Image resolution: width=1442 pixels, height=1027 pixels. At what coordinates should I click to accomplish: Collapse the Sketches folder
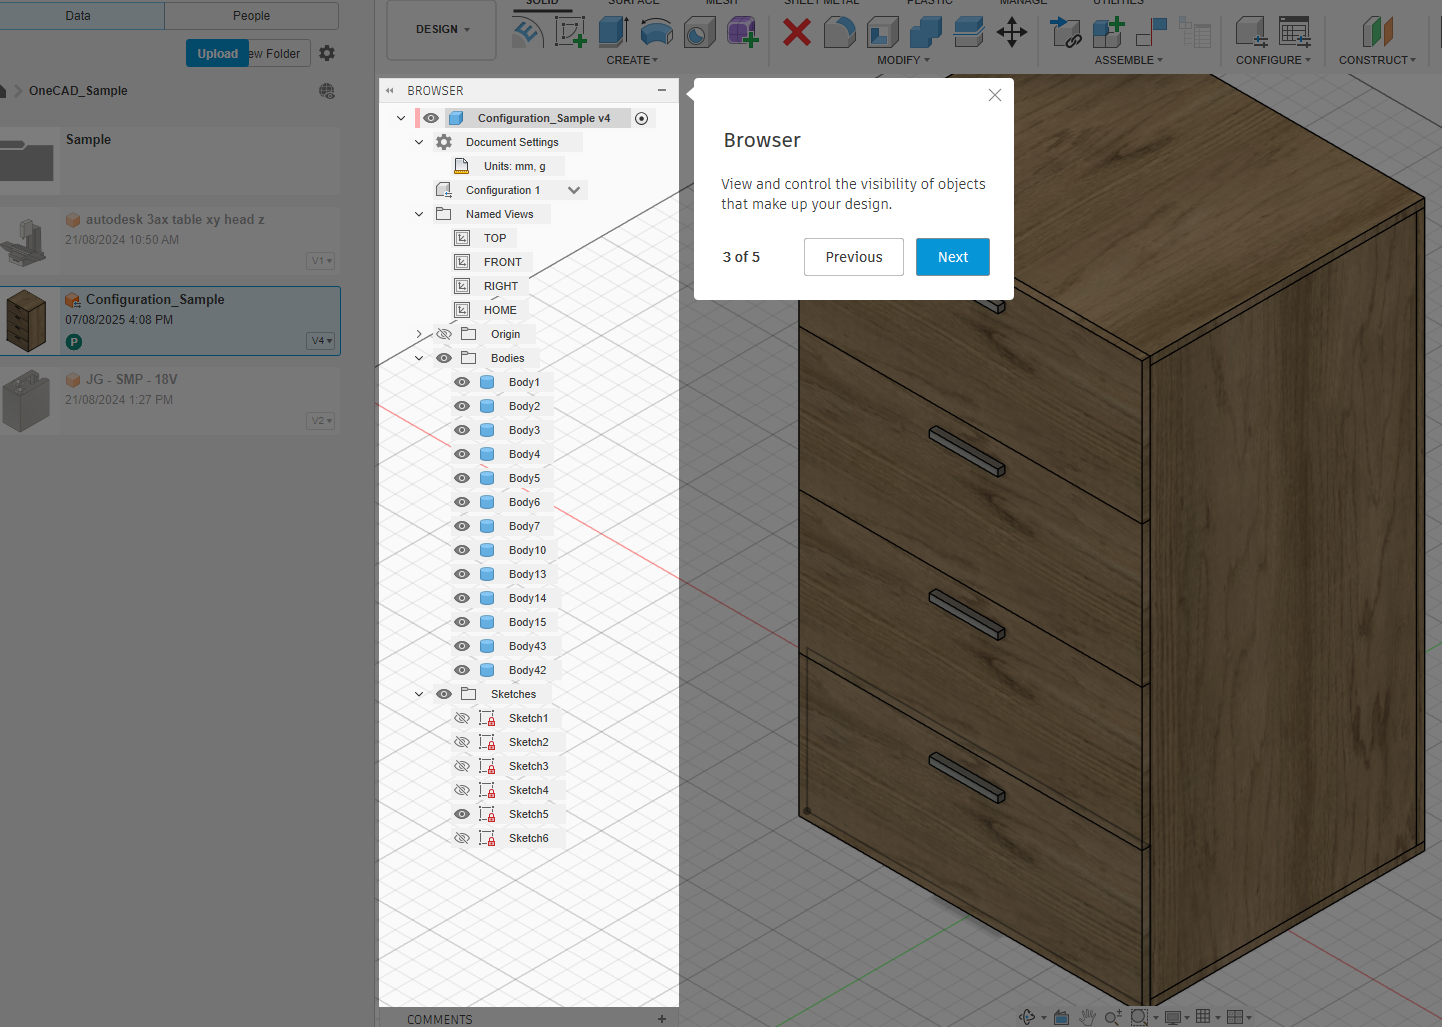[419, 694]
